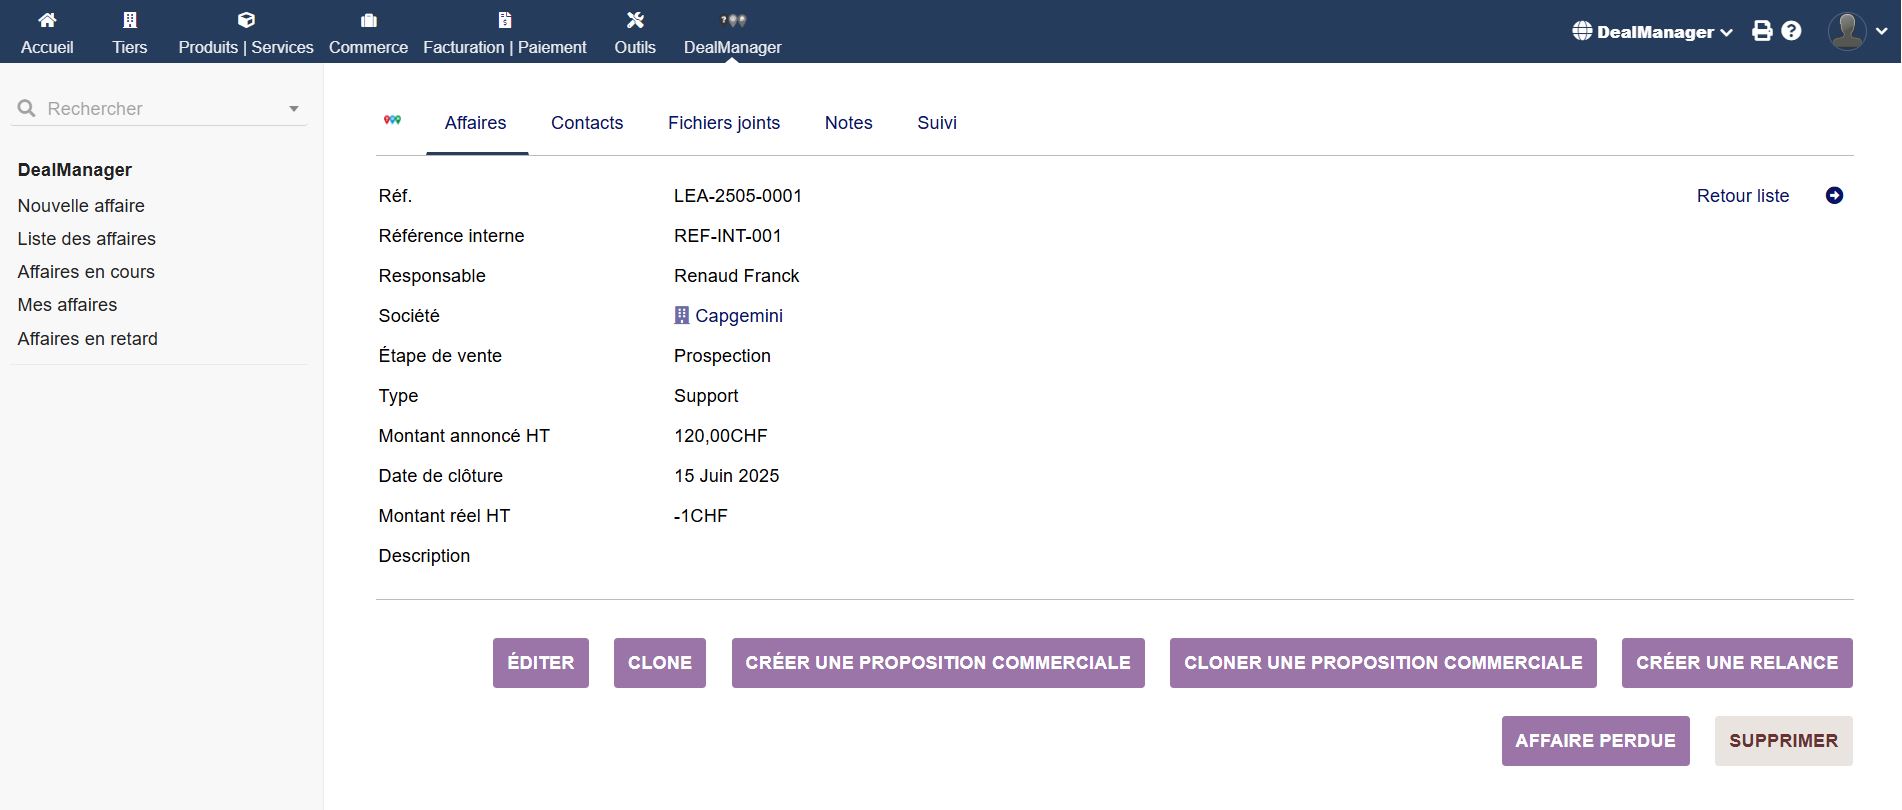Open the user avatar dropdown menu

(x=1857, y=31)
